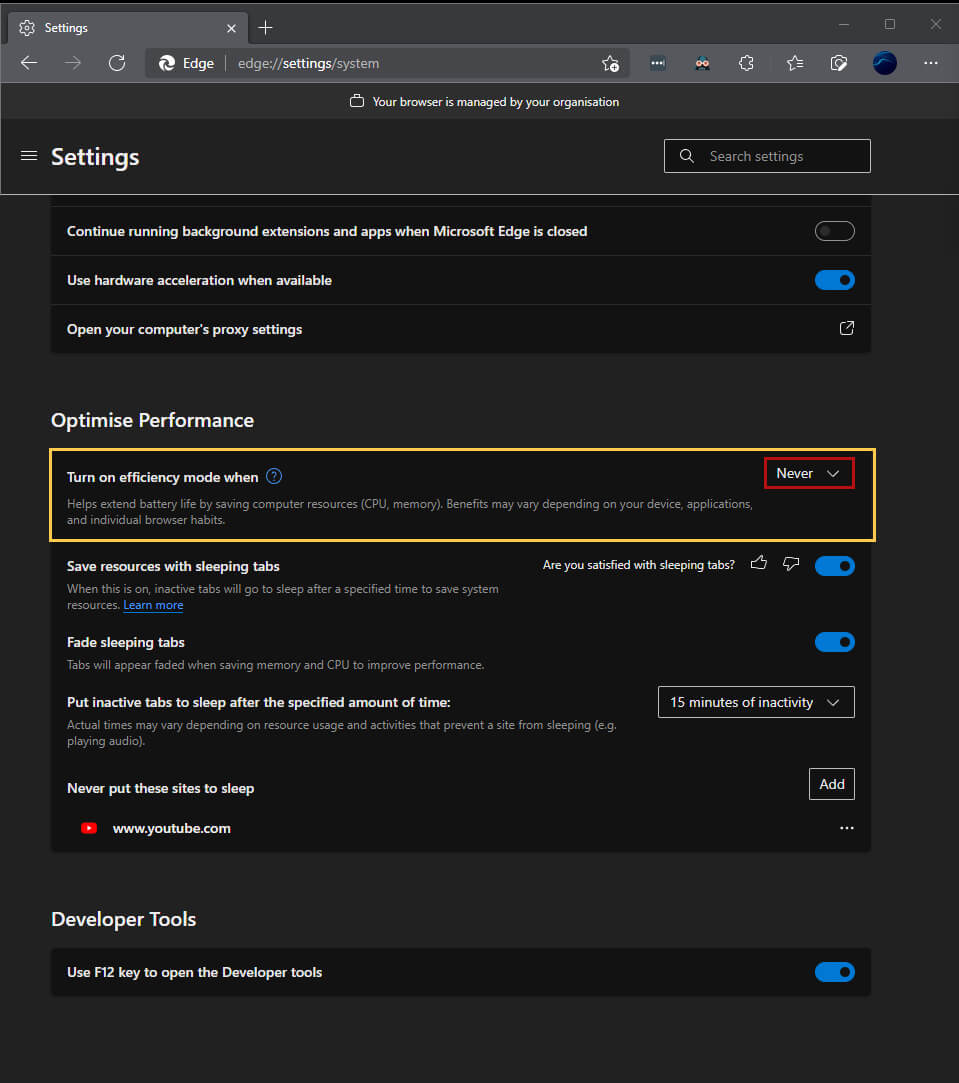Click the magnifier icon in Search settings
Image resolution: width=959 pixels, height=1083 pixels.
[686, 156]
